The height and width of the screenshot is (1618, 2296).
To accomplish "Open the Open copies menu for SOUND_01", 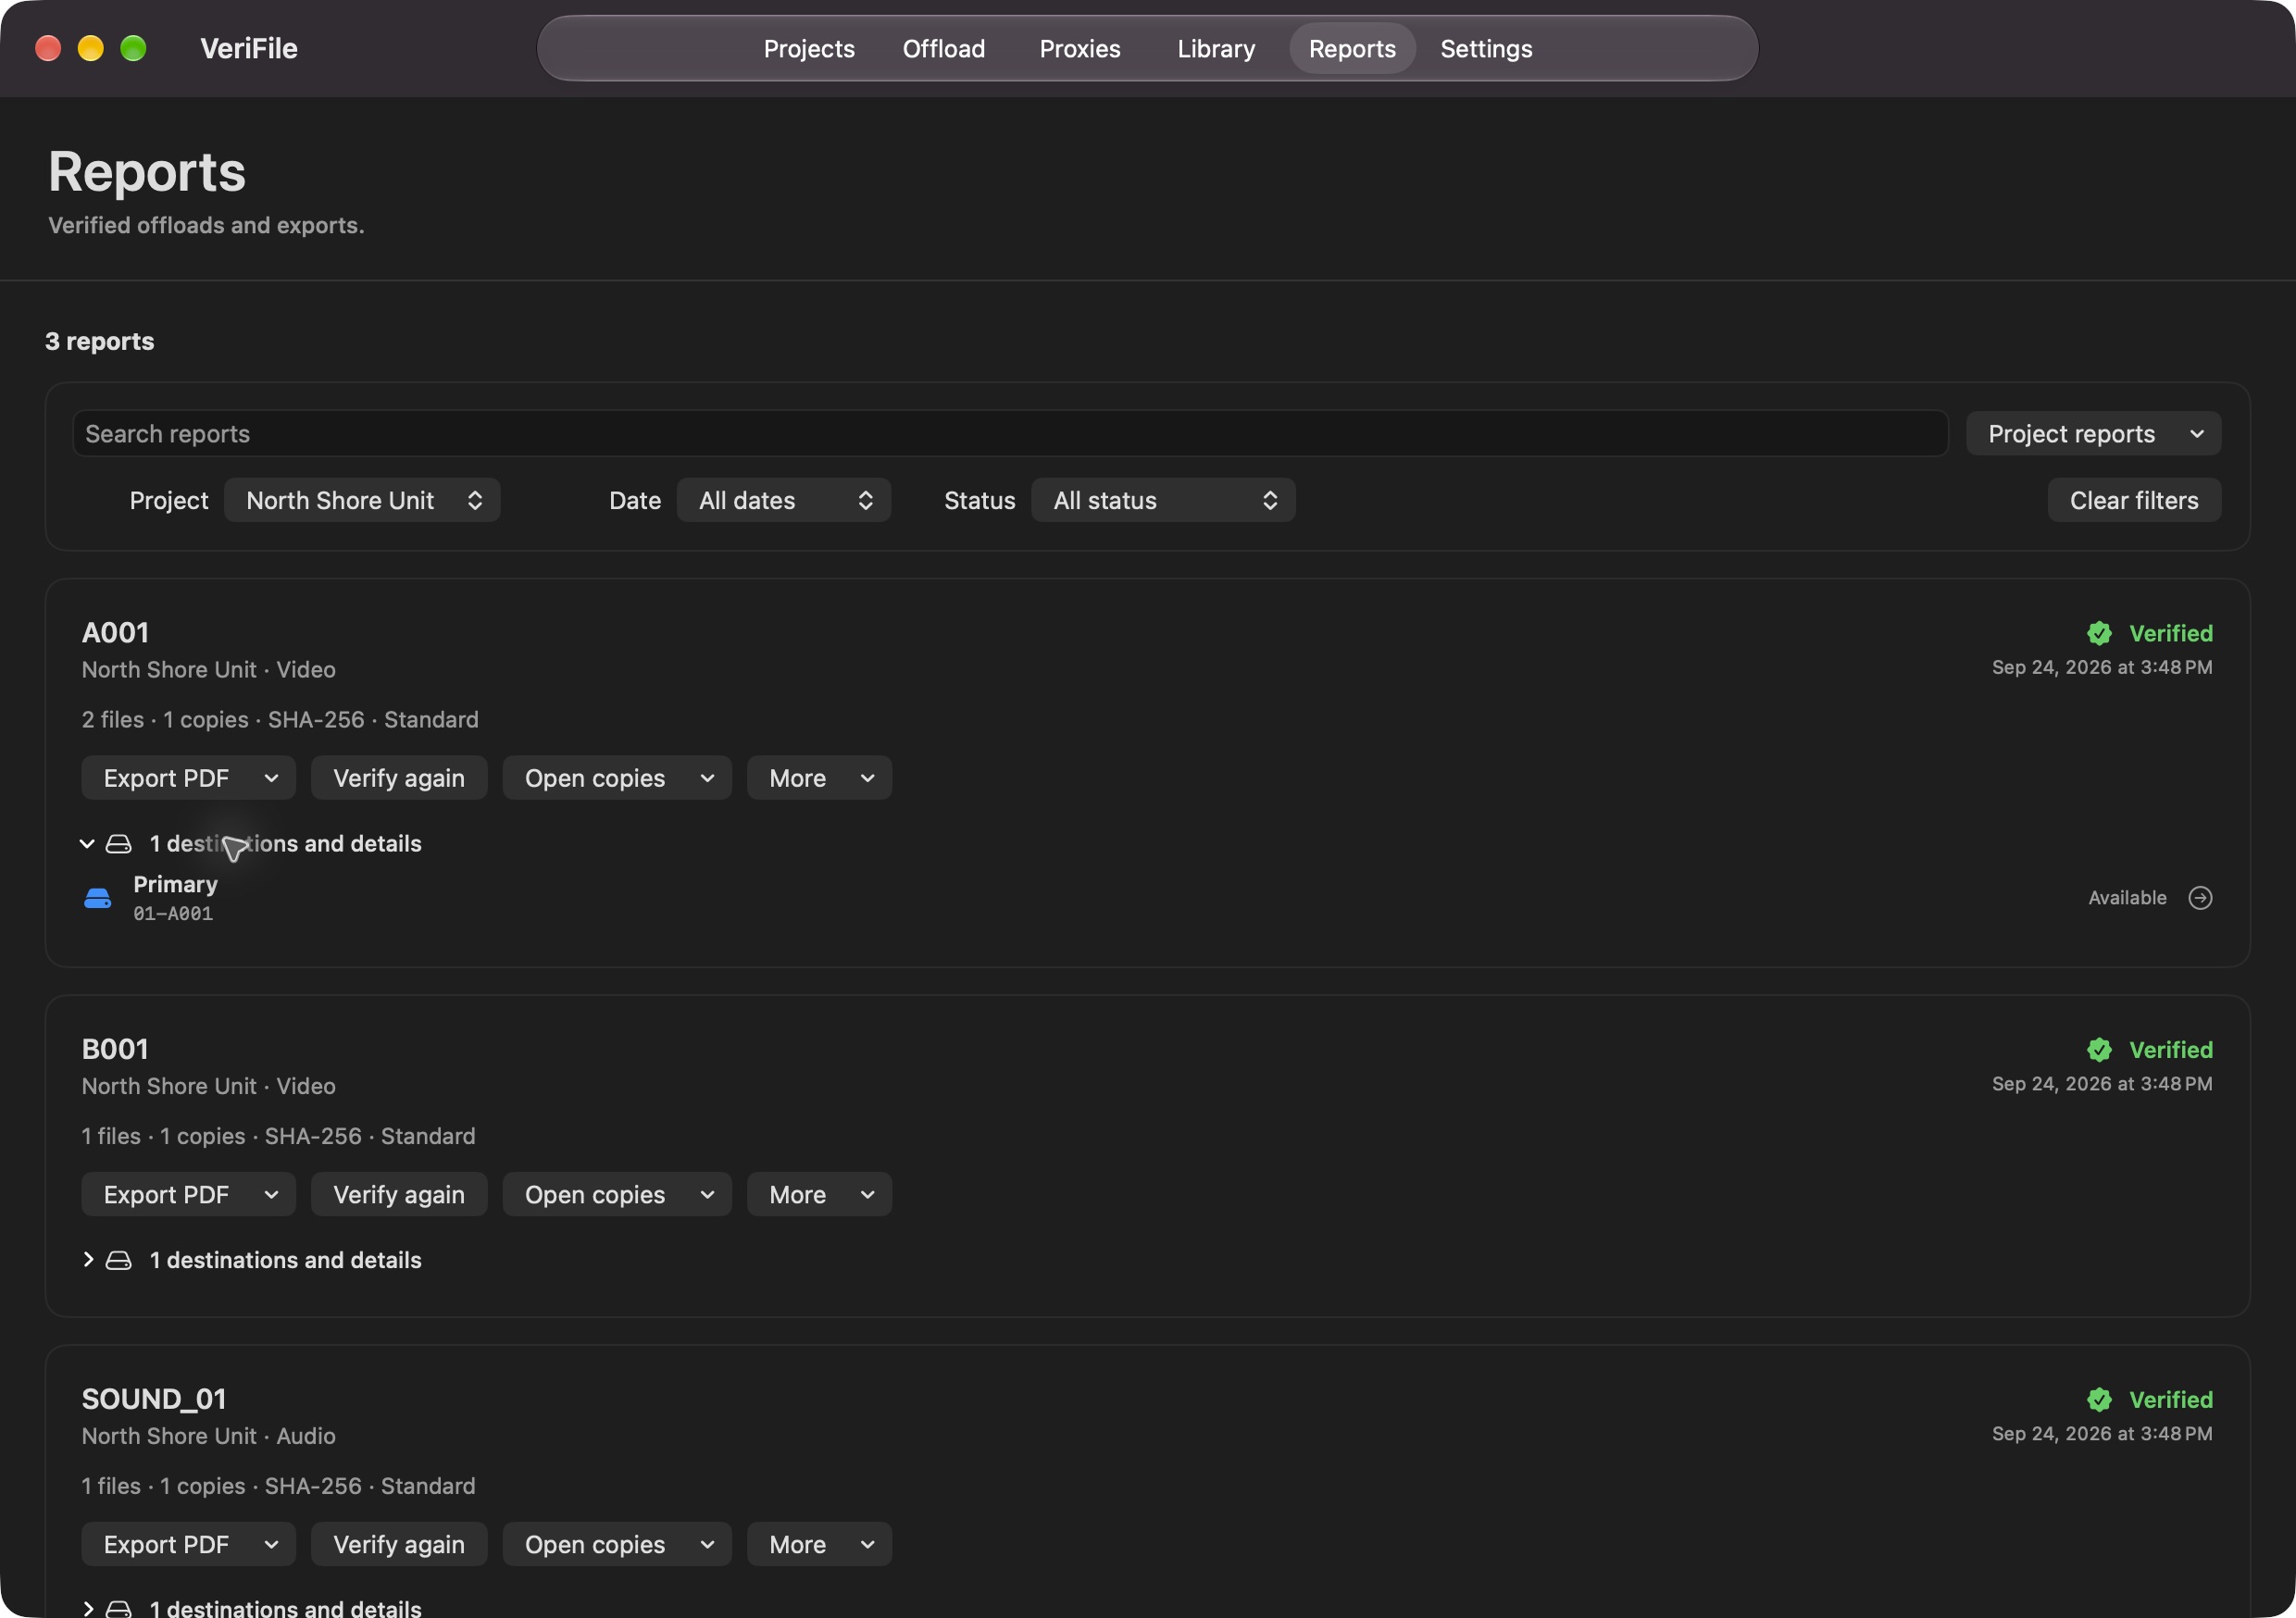I will coord(617,1544).
